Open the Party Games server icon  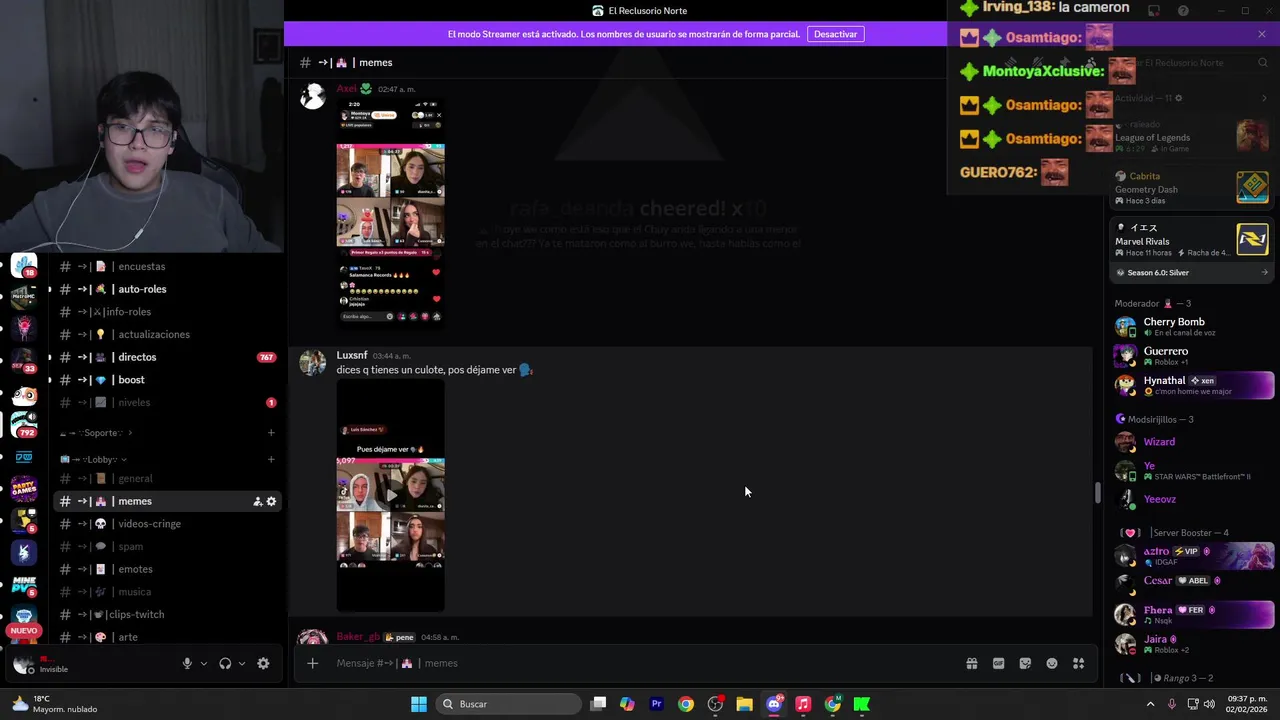coord(24,488)
